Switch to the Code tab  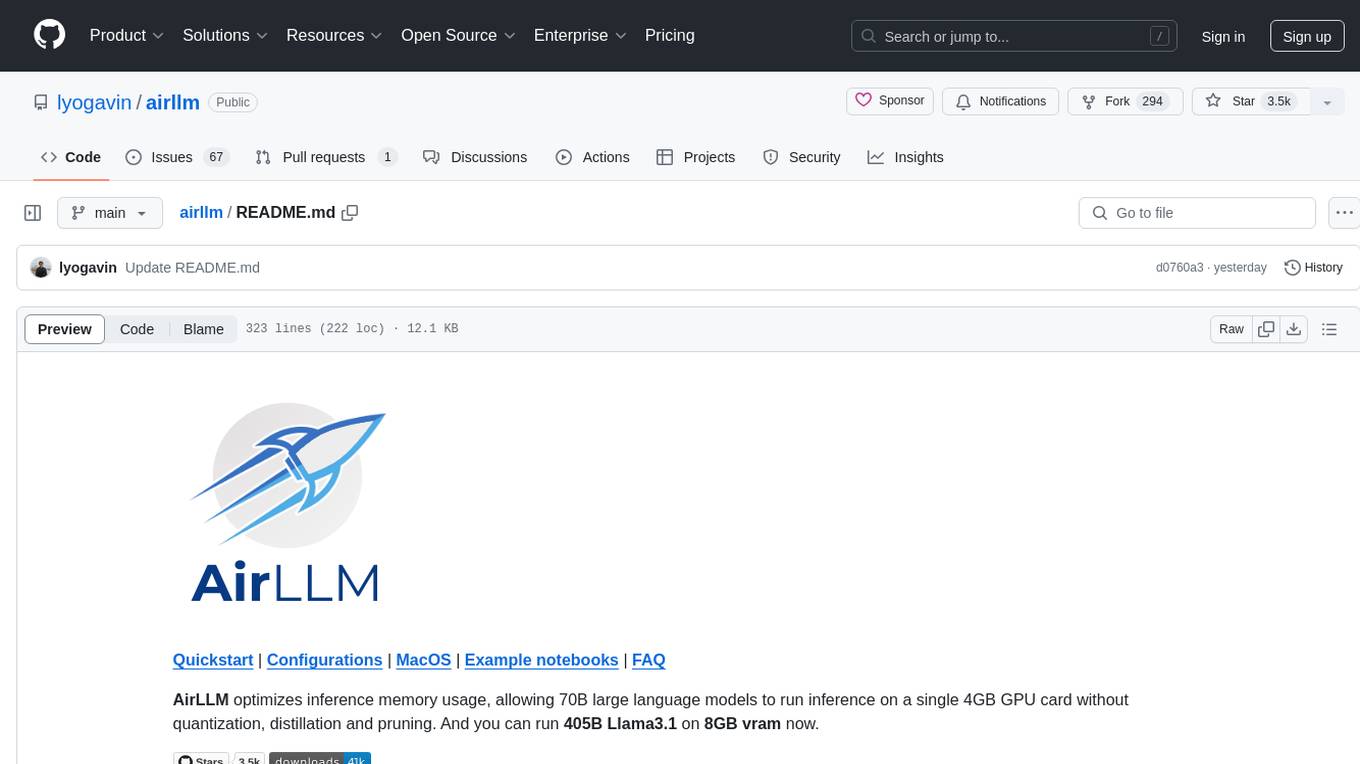(71, 157)
